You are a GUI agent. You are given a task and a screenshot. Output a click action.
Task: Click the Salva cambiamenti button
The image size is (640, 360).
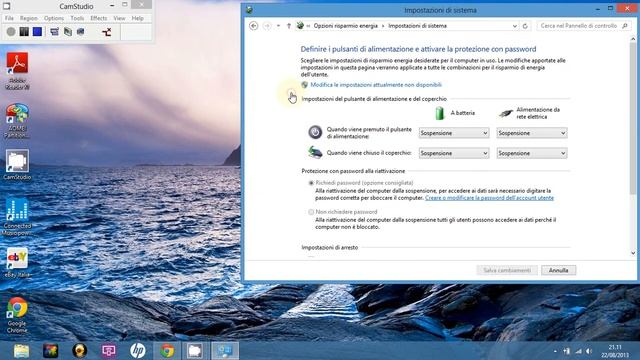[x=507, y=270]
